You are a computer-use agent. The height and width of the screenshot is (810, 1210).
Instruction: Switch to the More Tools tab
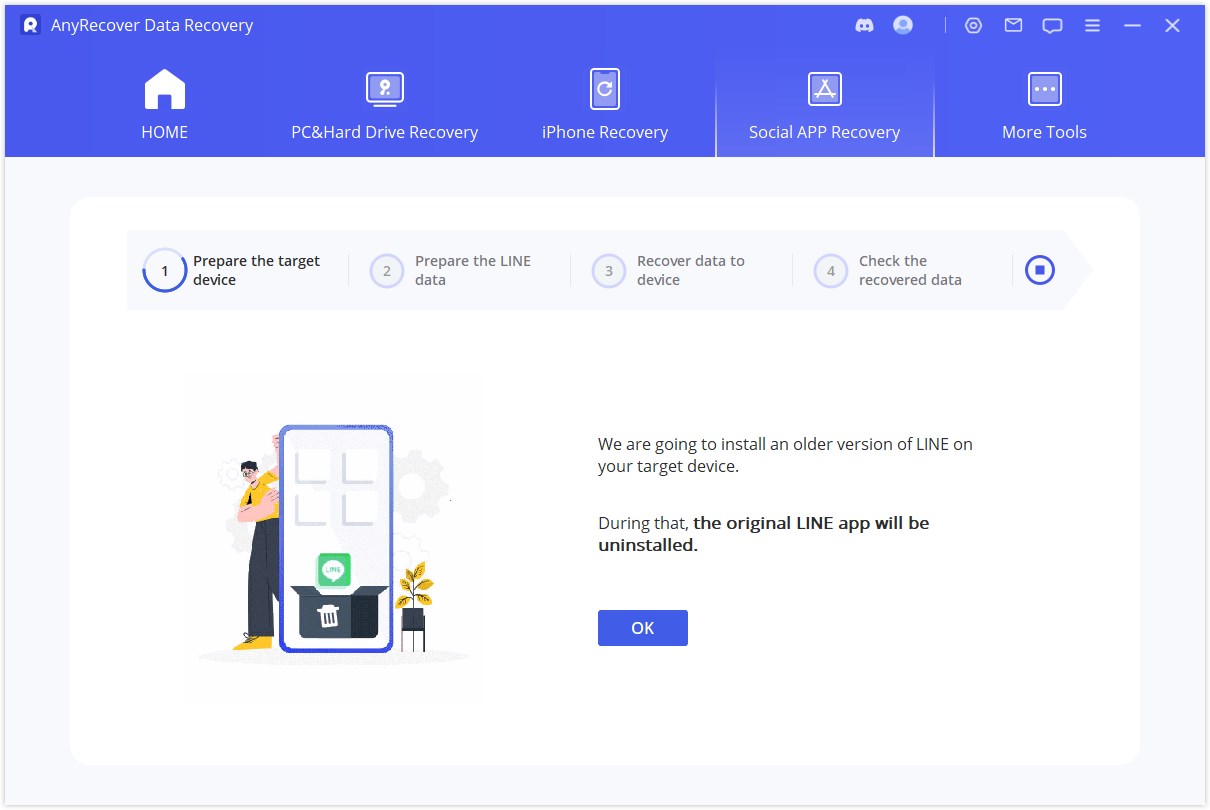coord(1044,105)
